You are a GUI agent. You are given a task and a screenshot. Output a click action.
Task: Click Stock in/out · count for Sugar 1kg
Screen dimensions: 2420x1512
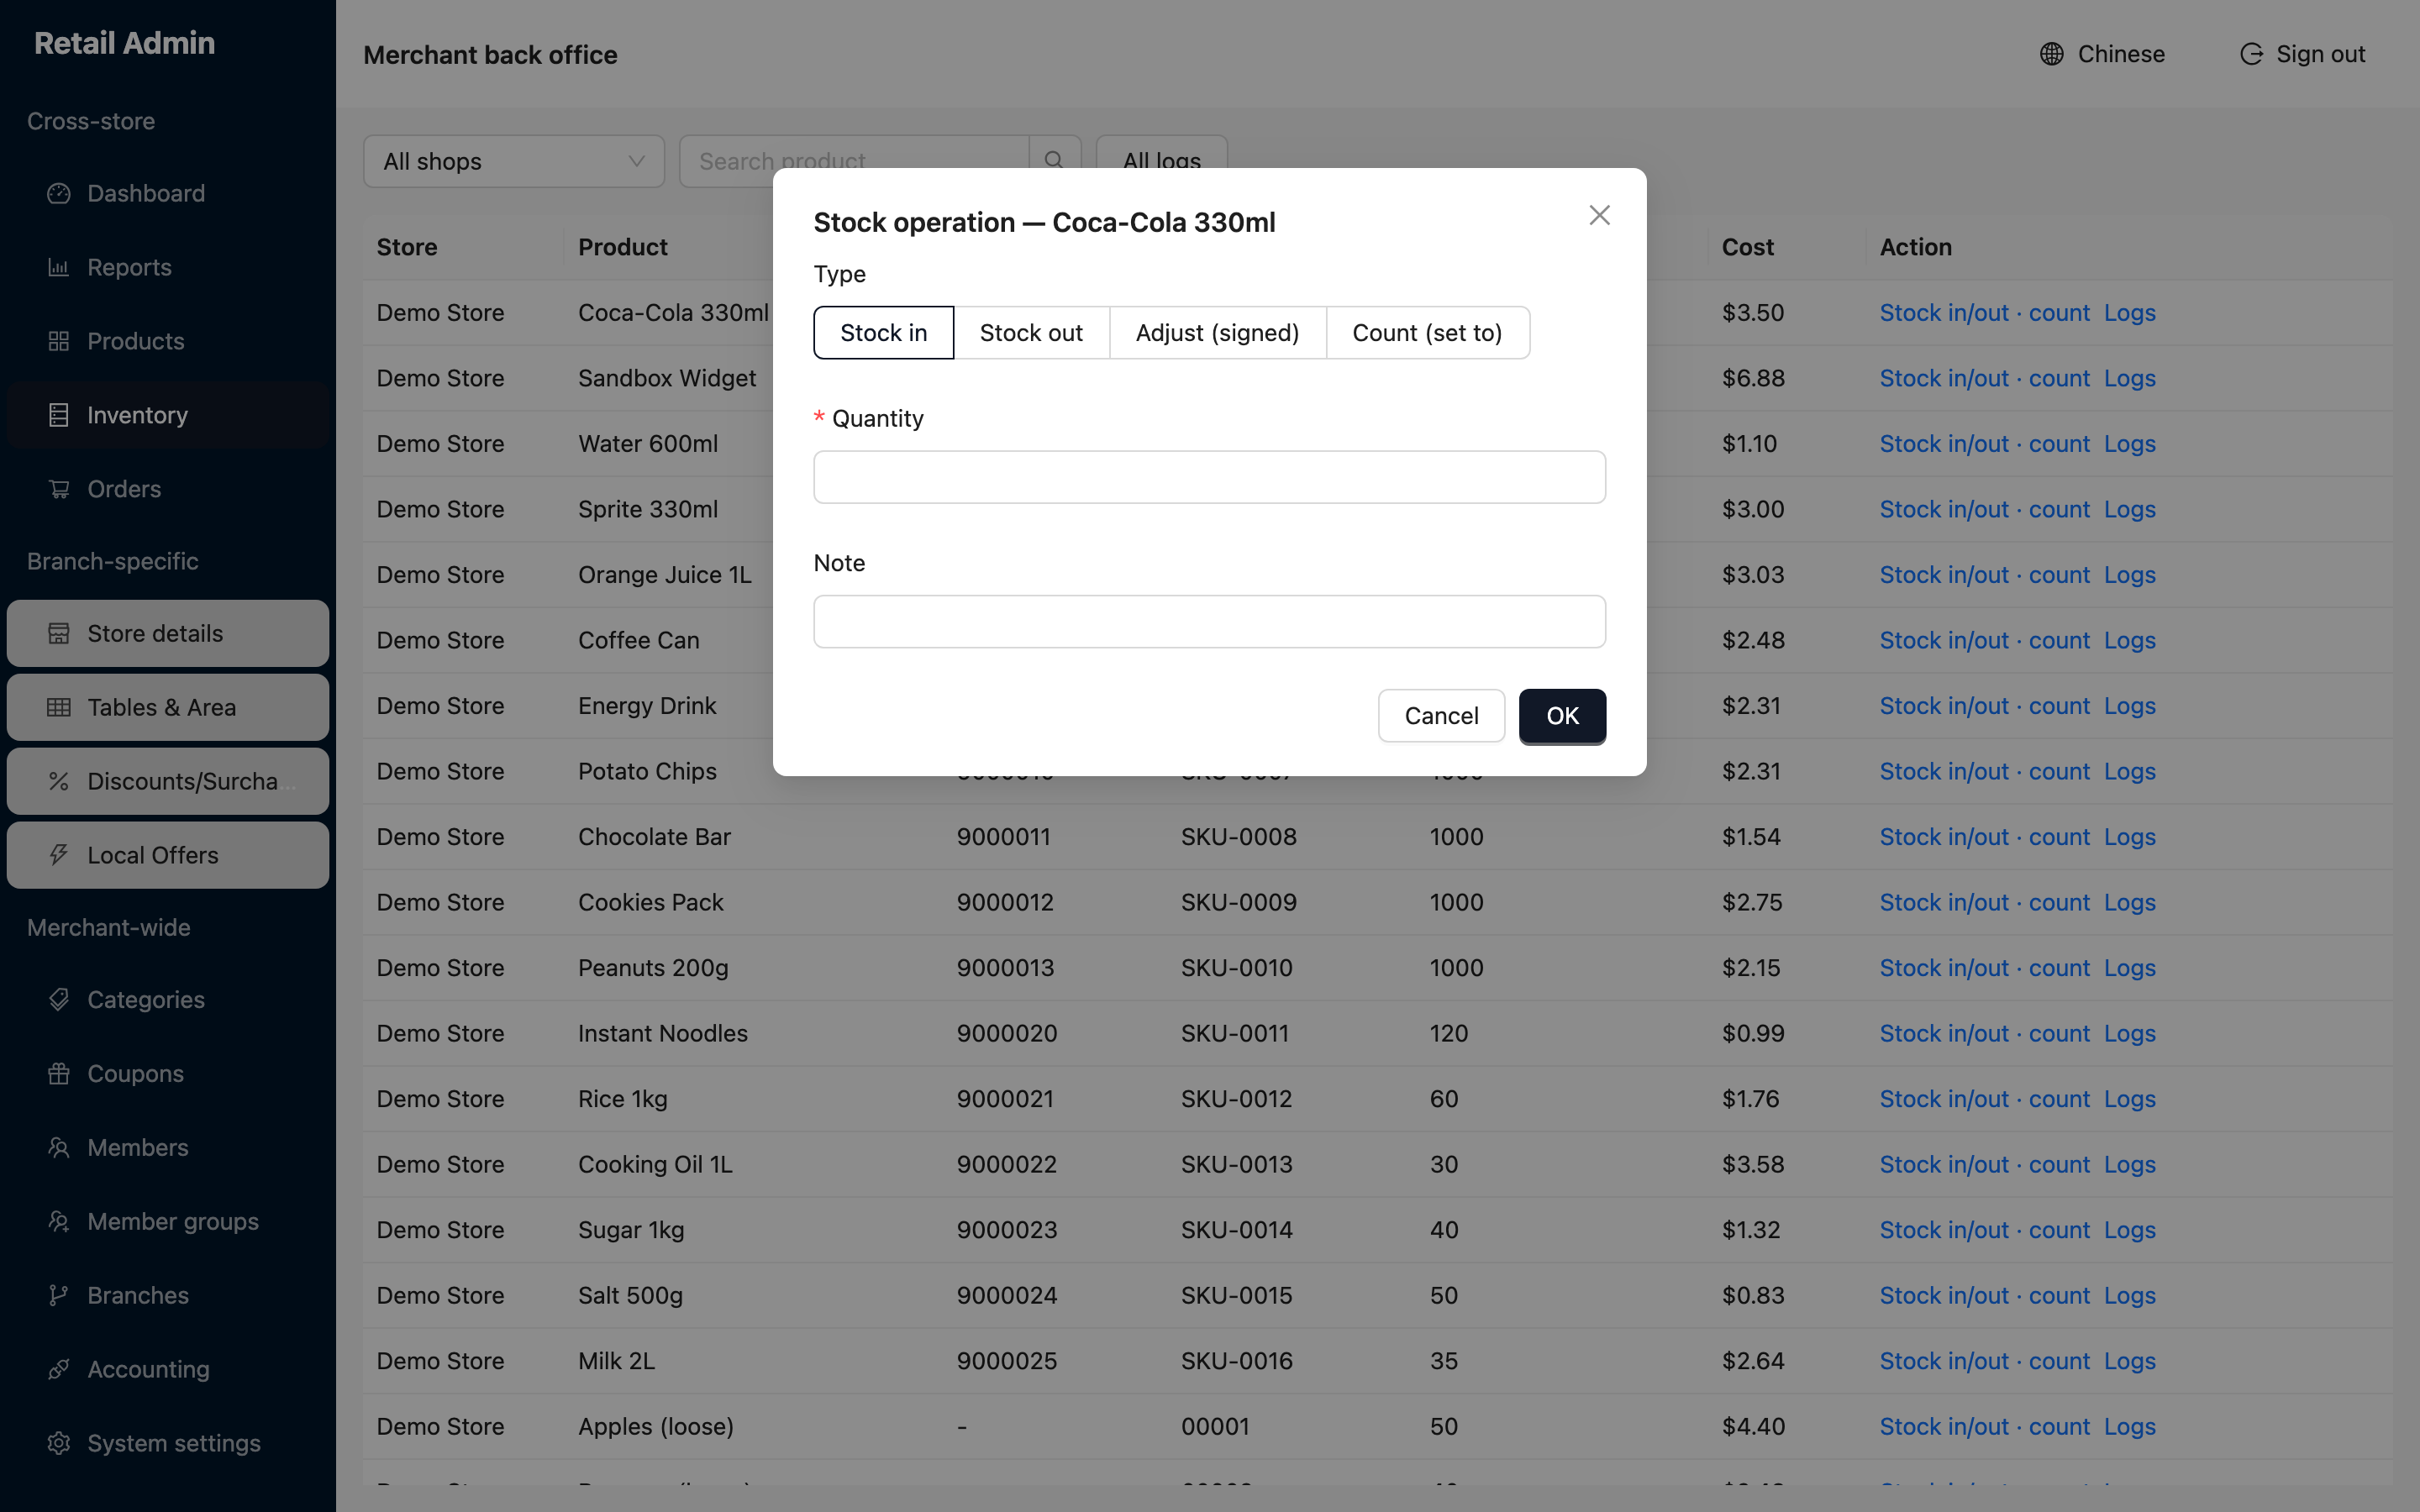pyautogui.click(x=1984, y=1230)
